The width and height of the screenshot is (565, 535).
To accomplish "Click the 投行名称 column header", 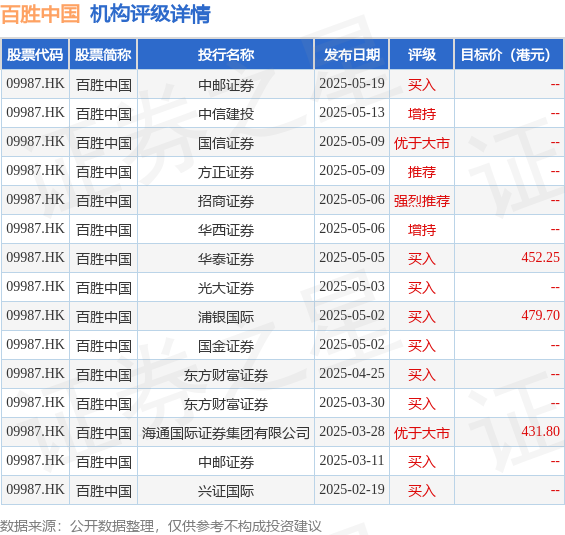I will pos(226,54).
